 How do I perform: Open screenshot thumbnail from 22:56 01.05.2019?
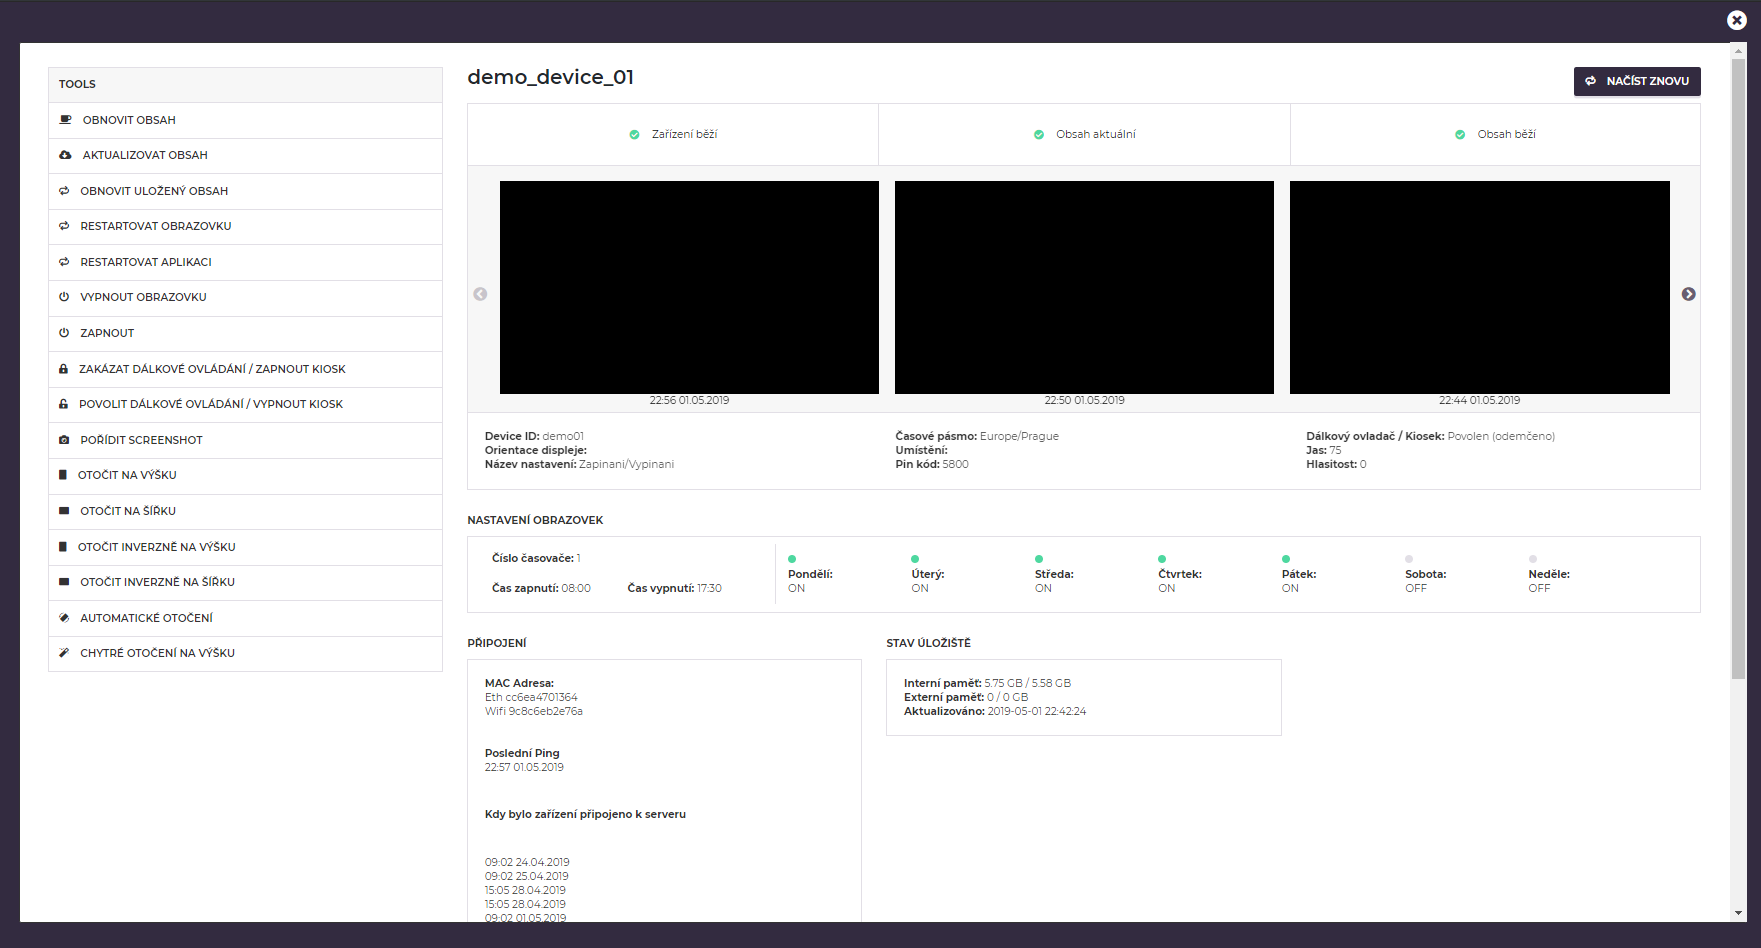click(689, 287)
